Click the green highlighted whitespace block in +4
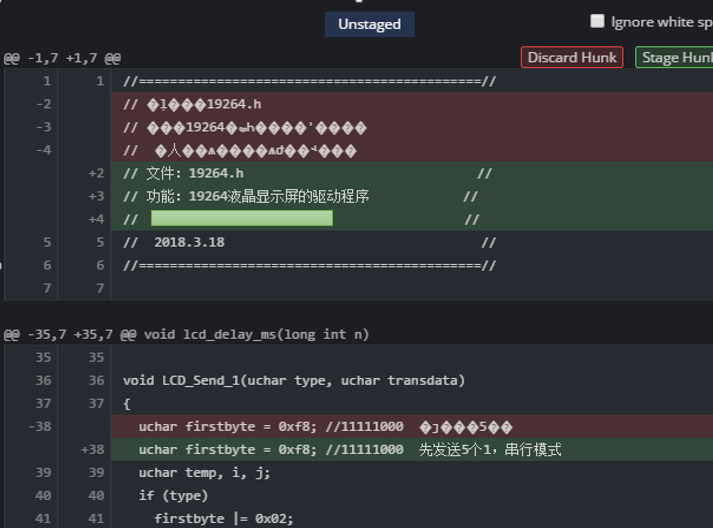713x528 pixels. (x=241, y=218)
